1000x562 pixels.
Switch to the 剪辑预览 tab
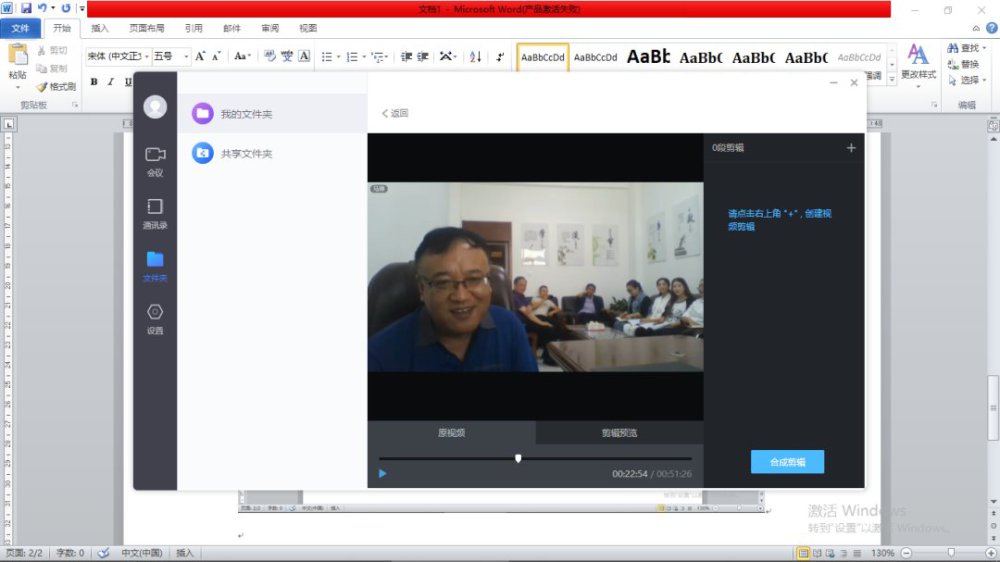click(619, 433)
